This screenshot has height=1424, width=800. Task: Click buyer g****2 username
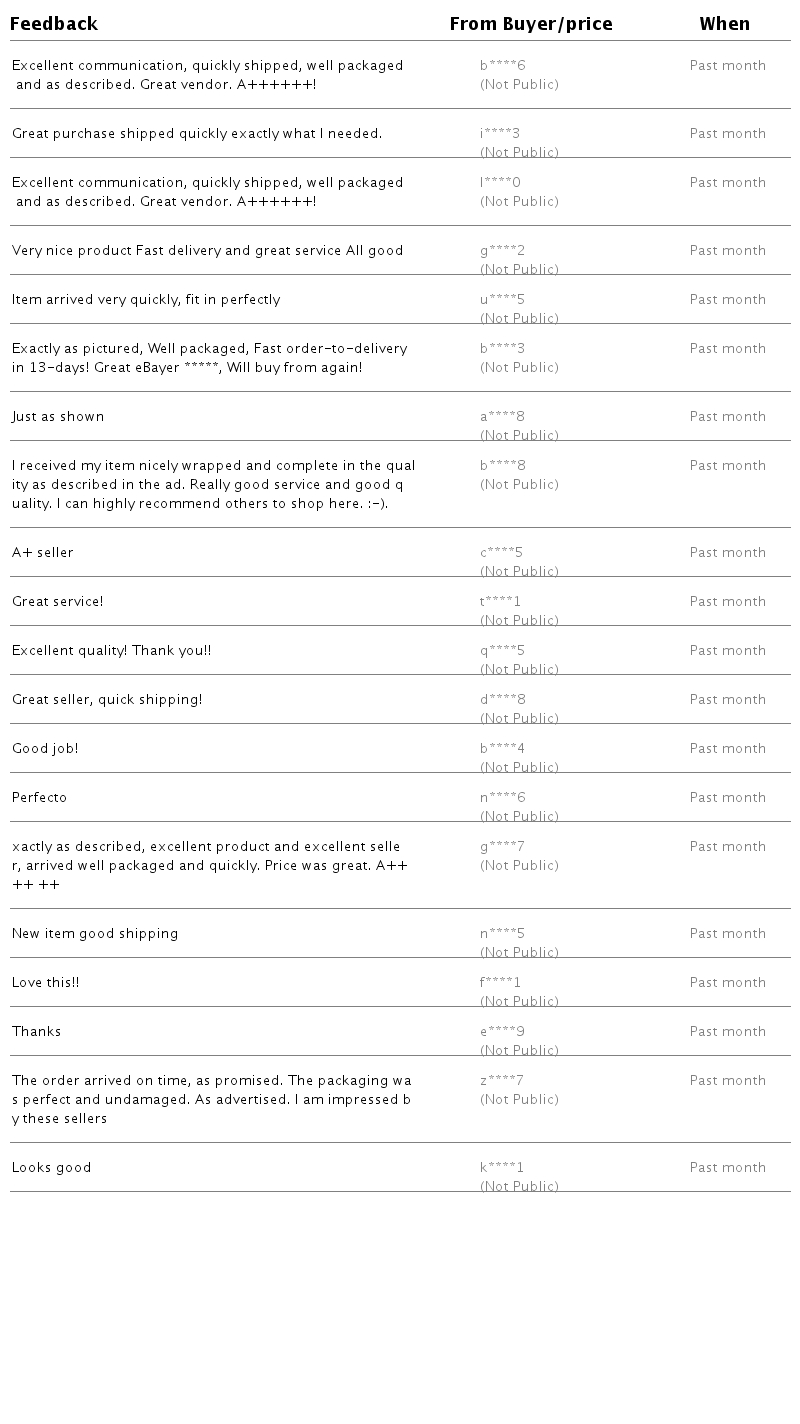pyautogui.click(x=502, y=251)
